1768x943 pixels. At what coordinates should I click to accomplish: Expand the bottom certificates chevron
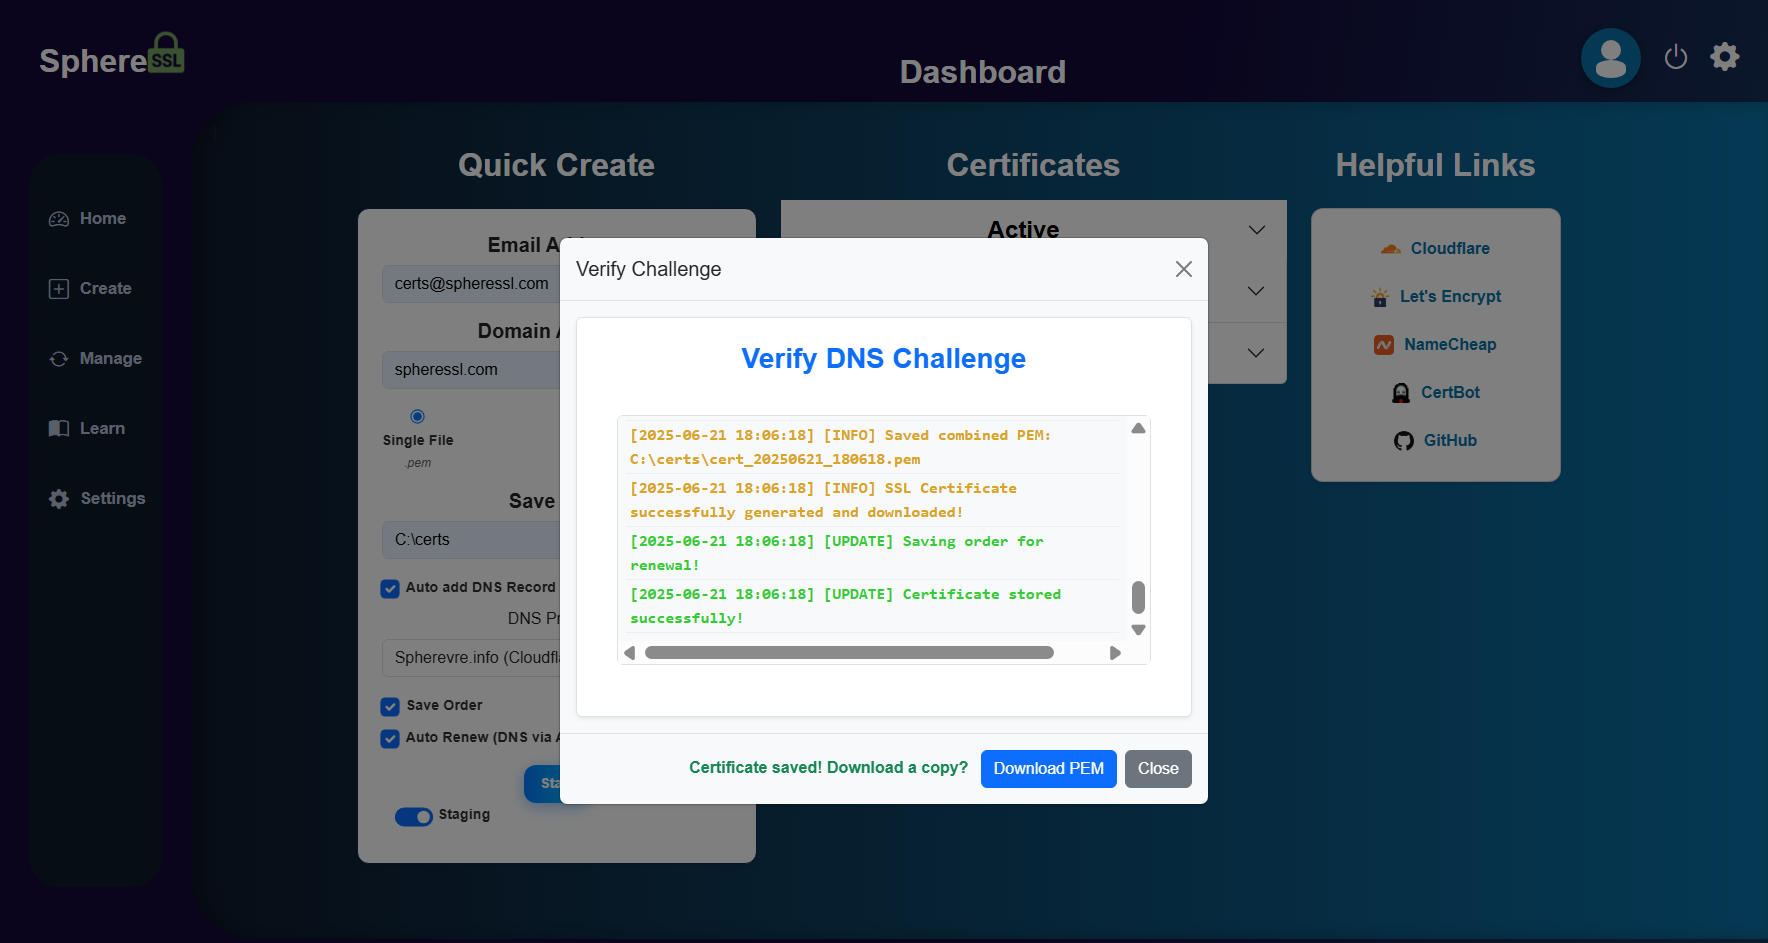[1256, 353]
